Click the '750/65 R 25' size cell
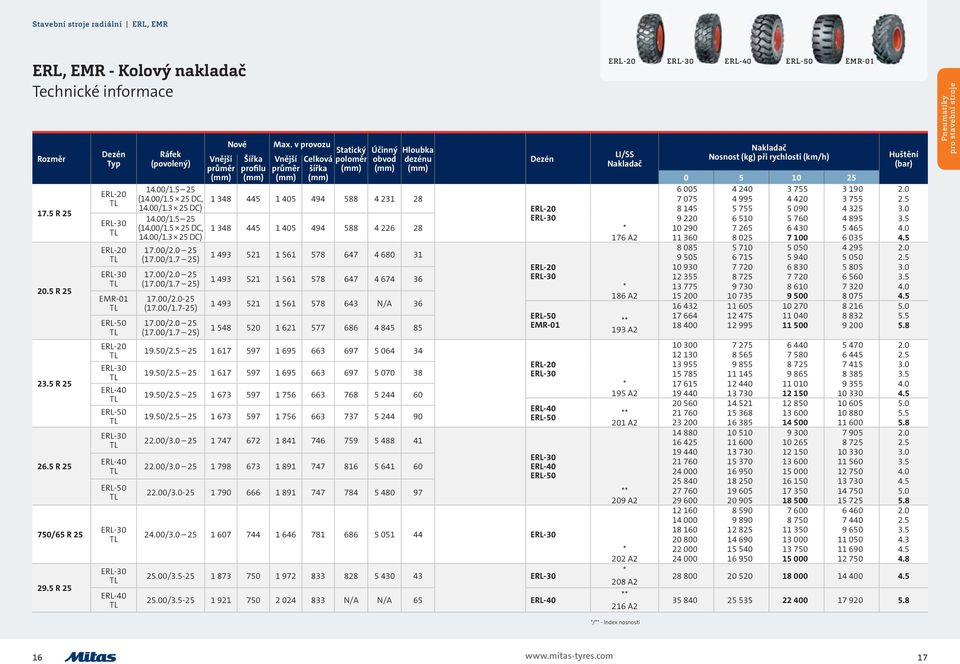 (60, 534)
